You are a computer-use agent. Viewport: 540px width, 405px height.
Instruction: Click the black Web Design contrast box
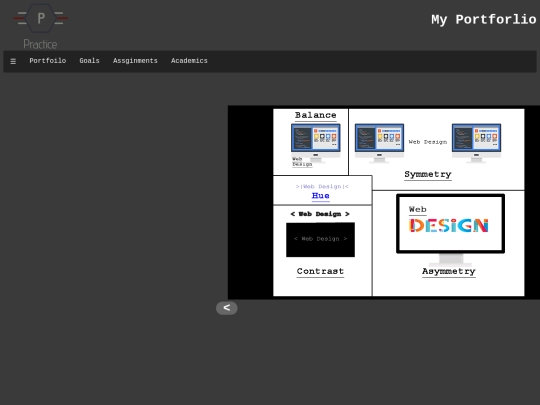[x=320, y=239]
